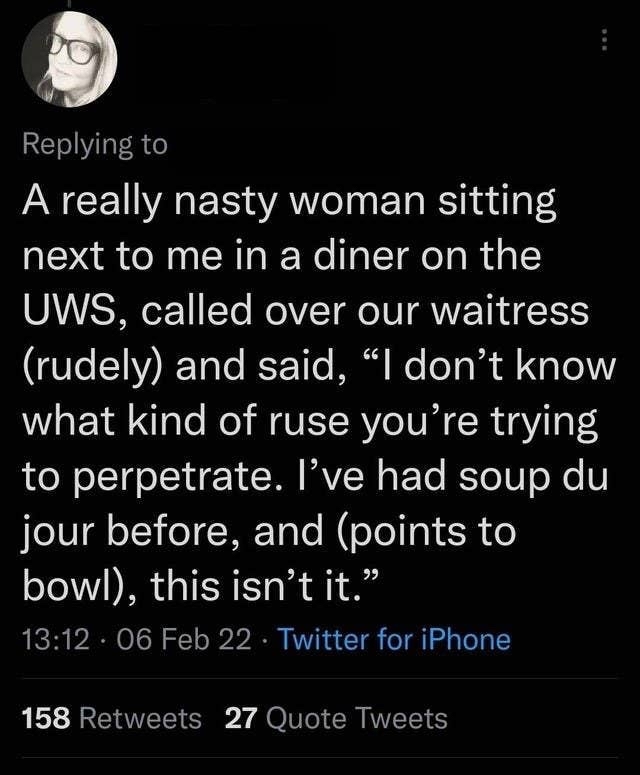
Task: Click the "Replying to" label
Action: coord(94,144)
